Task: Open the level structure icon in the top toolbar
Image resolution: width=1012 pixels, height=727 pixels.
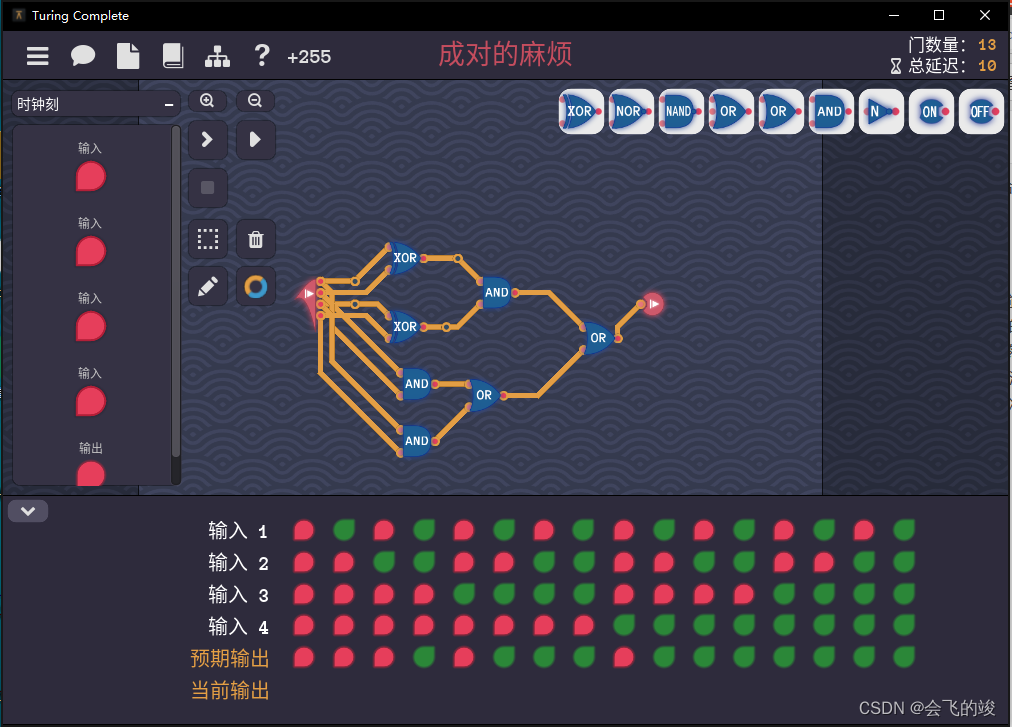Action: click(218, 57)
